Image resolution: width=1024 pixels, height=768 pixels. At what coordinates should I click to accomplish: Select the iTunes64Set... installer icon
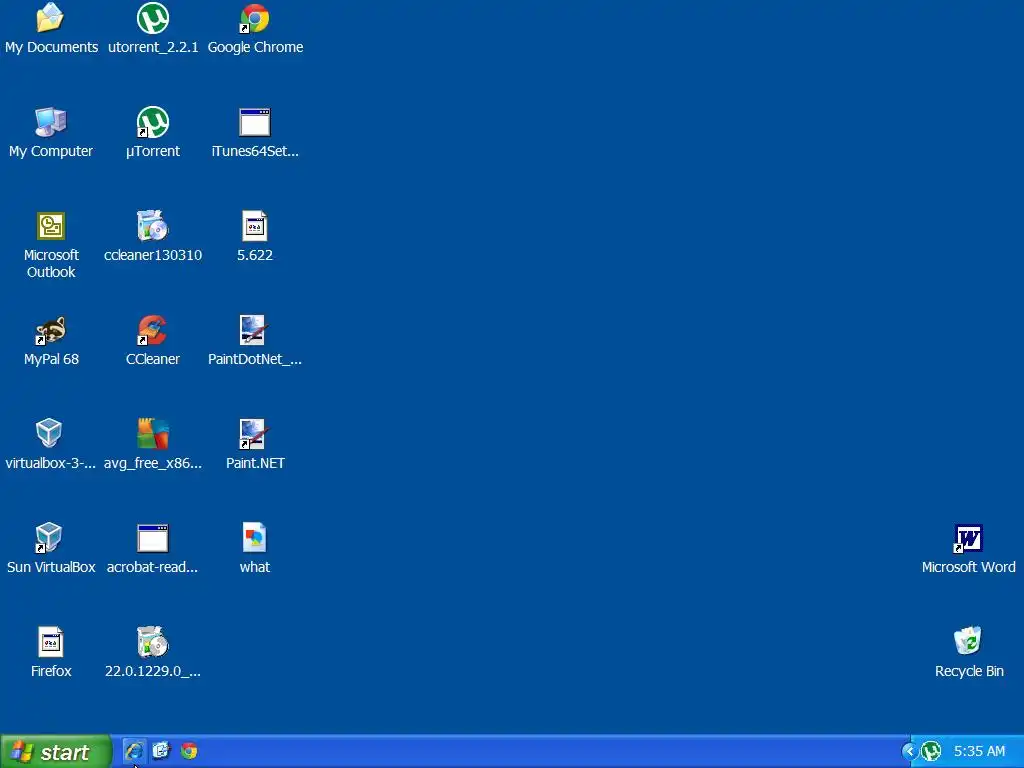(x=255, y=122)
